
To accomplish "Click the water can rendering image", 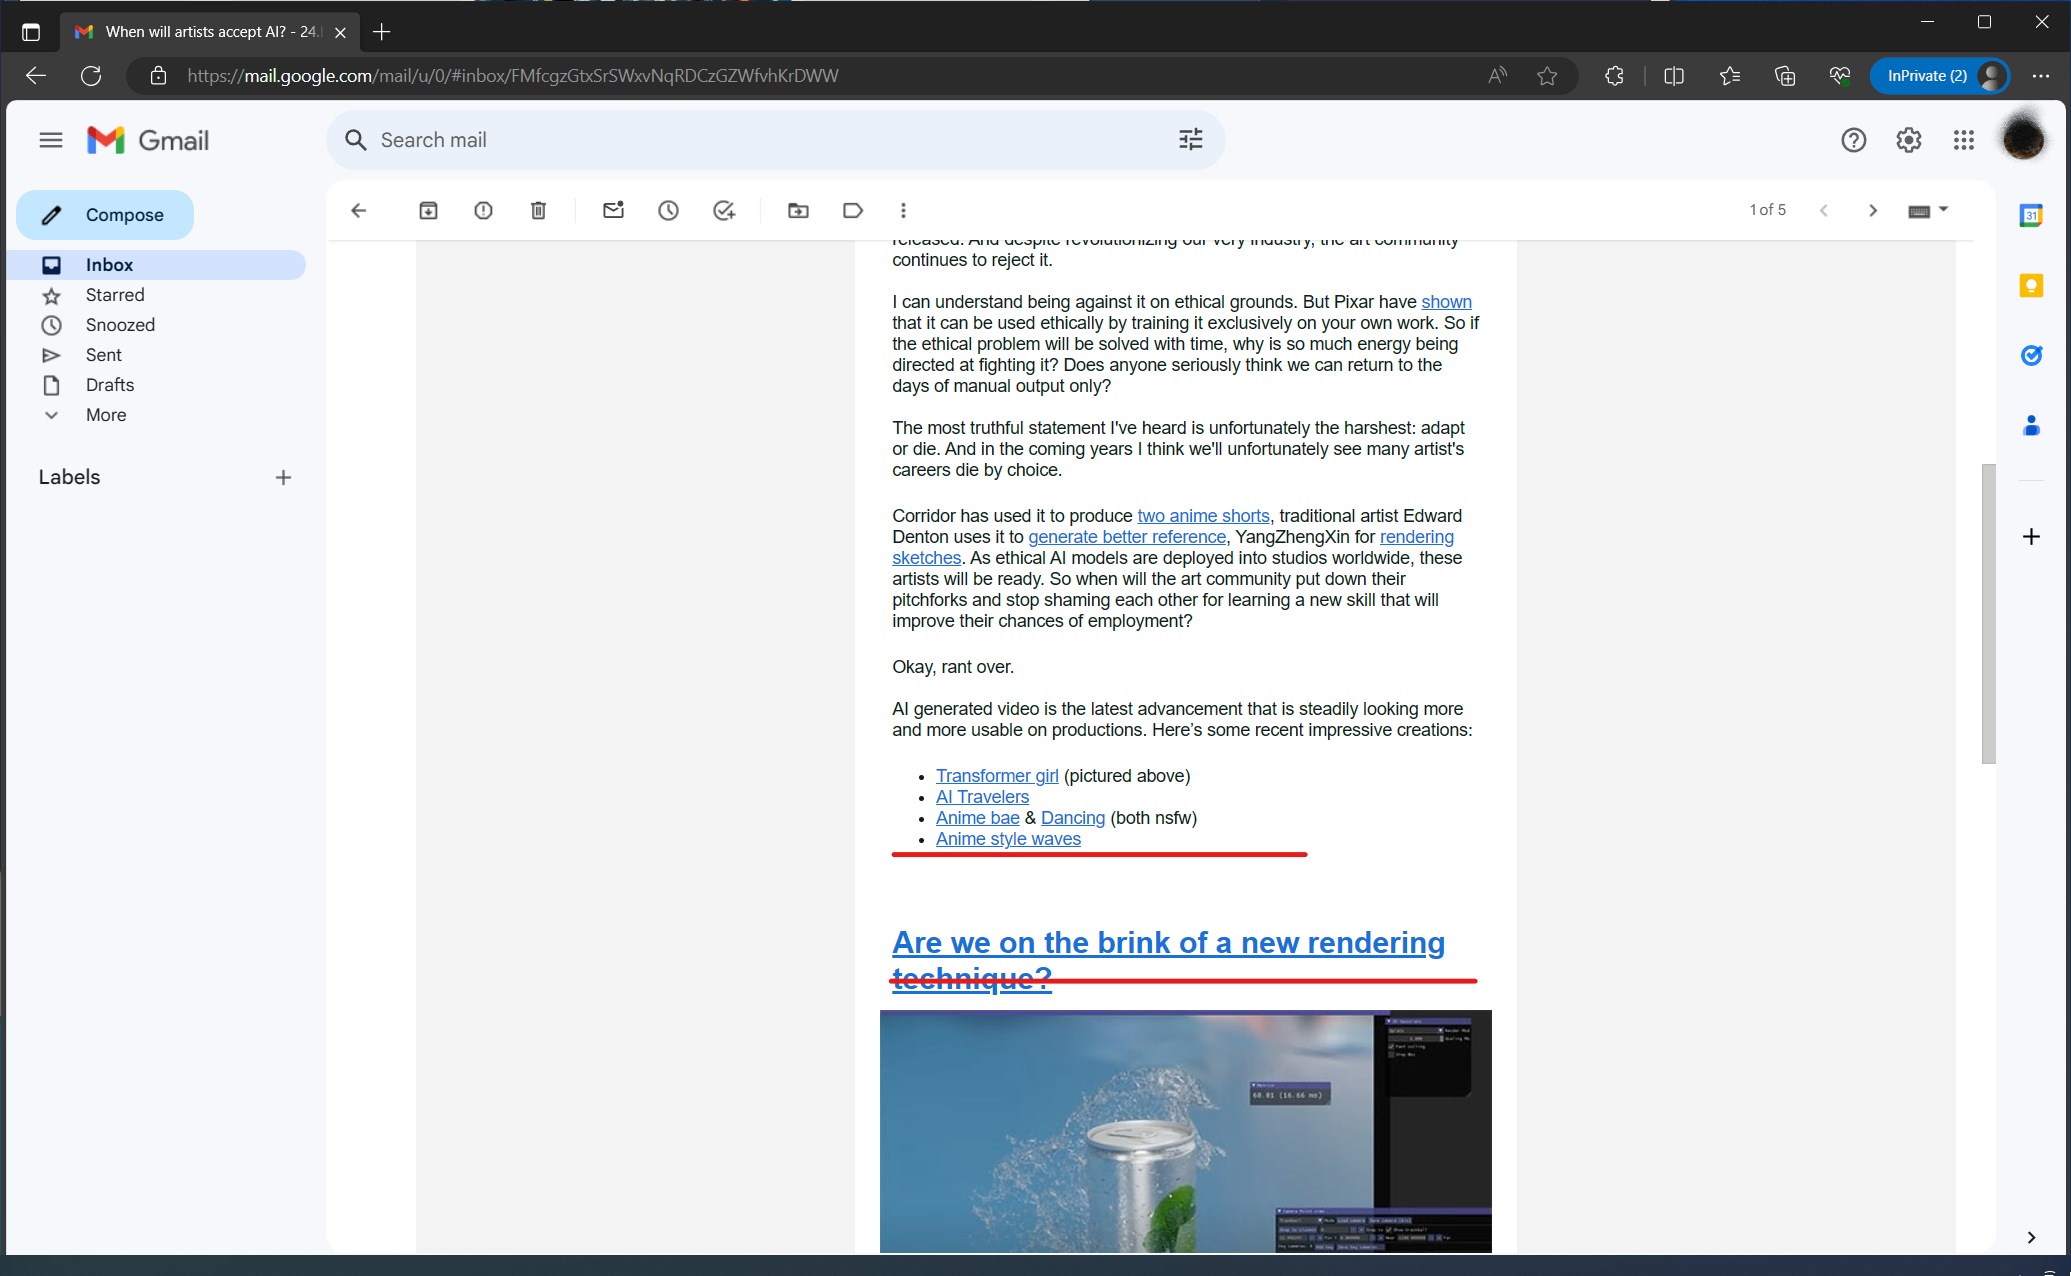I will (x=1185, y=1130).
